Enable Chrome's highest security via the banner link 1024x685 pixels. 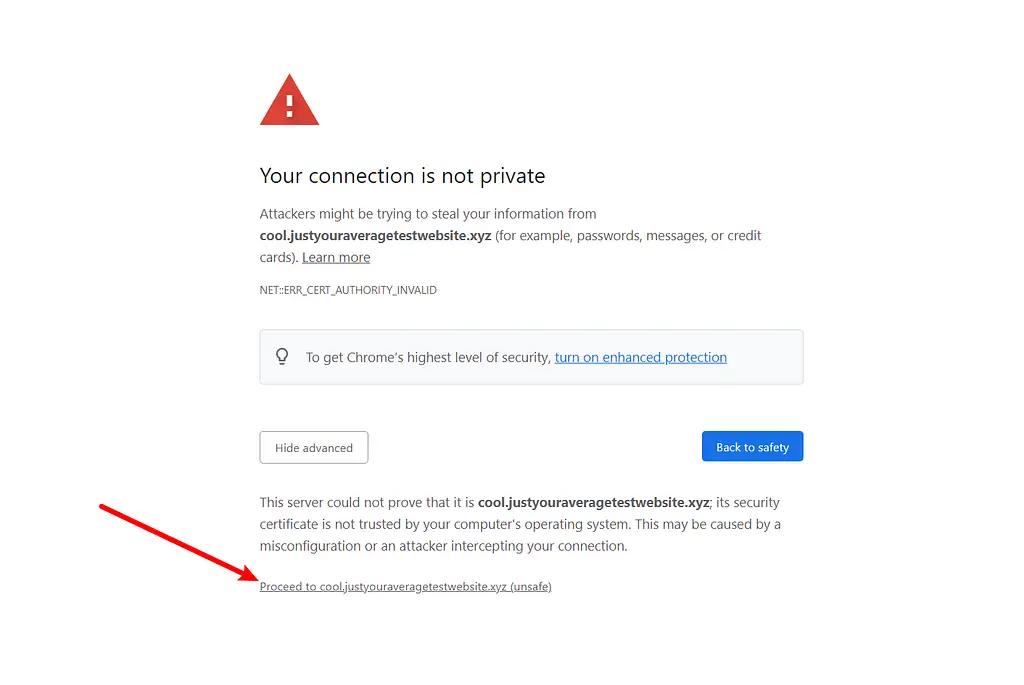pyautogui.click(x=640, y=357)
